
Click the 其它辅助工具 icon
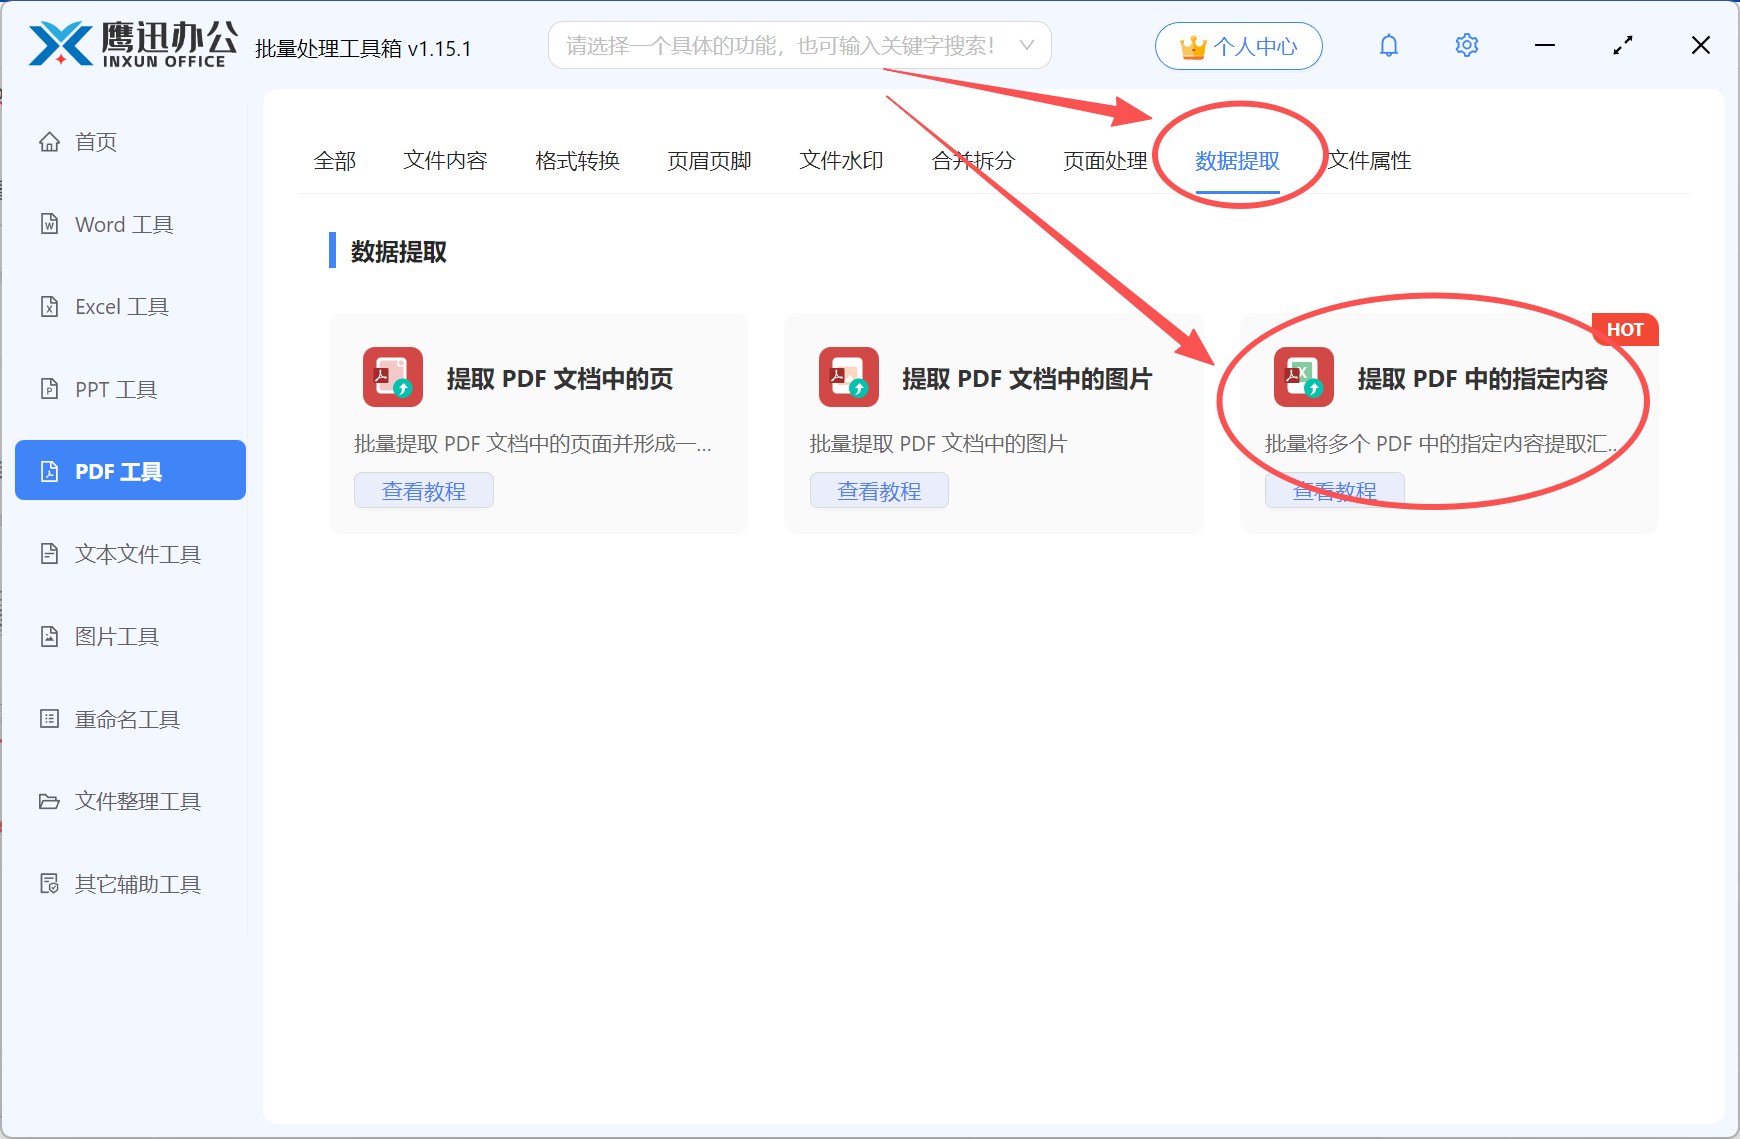(x=49, y=884)
